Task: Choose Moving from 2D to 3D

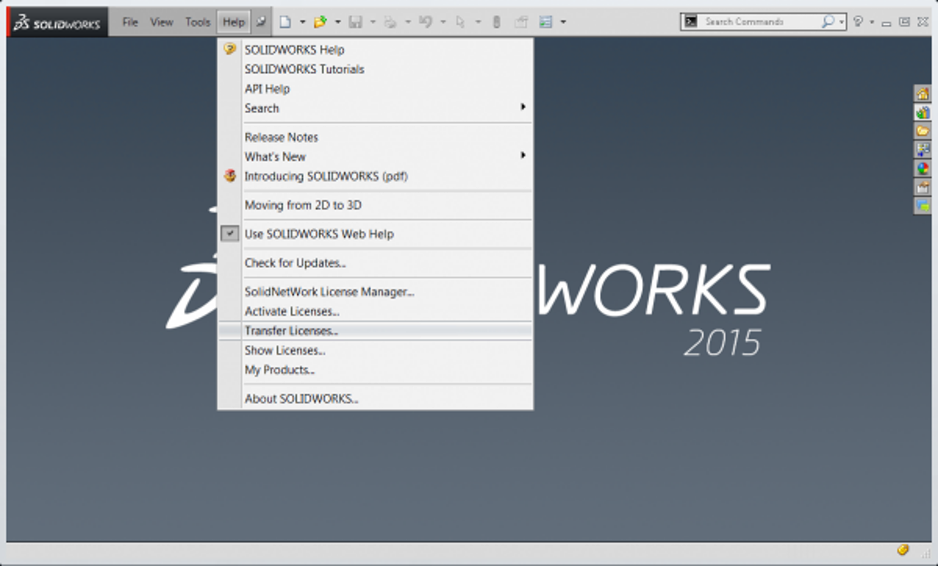Action: point(375,205)
